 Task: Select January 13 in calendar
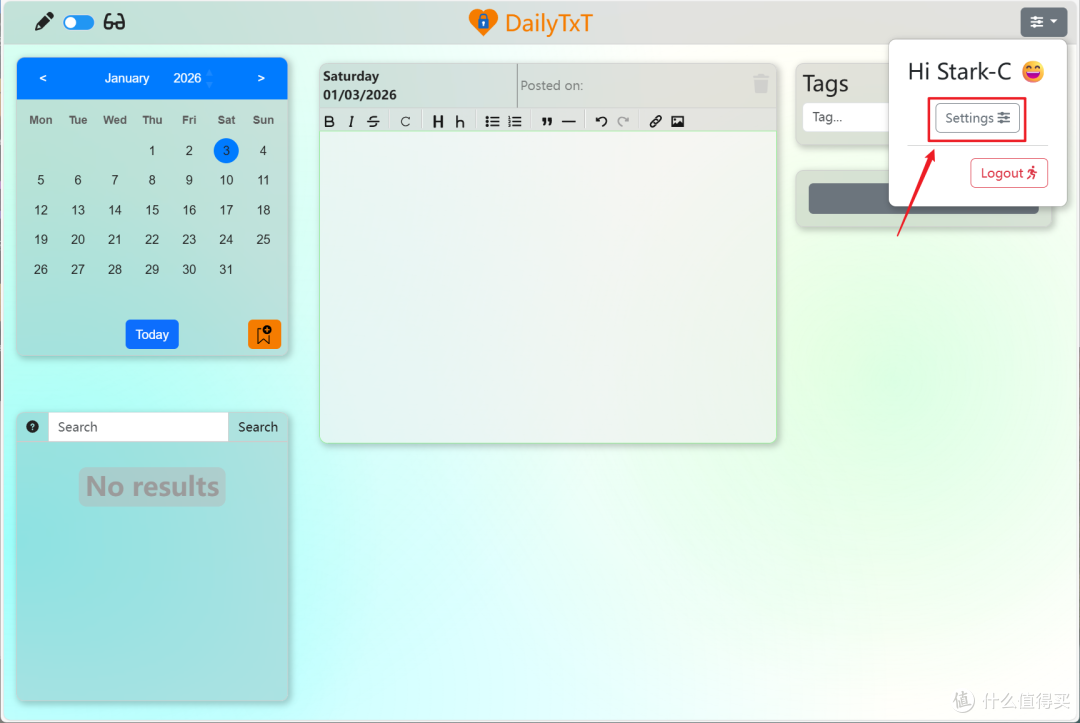[78, 210]
